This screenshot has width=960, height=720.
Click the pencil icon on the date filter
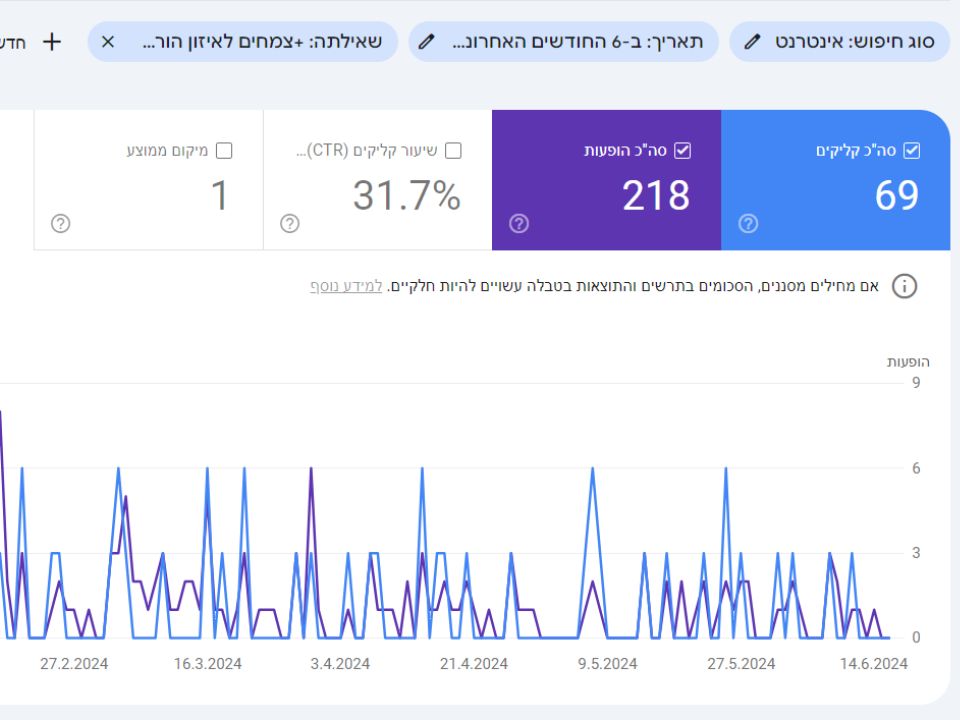point(427,42)
